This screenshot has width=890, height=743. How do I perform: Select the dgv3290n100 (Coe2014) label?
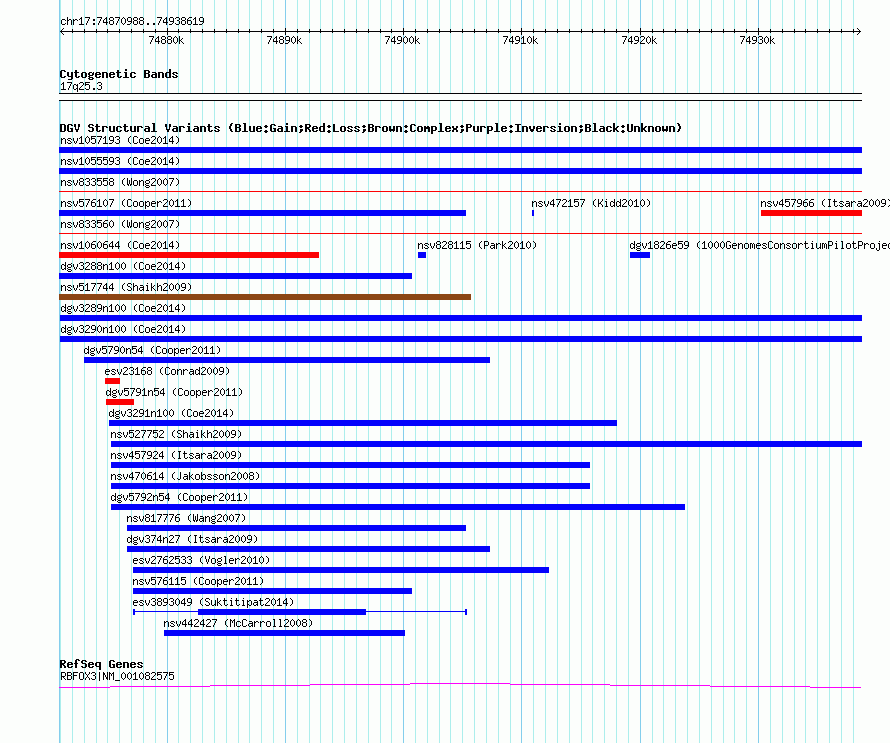[x=123, y=329]
